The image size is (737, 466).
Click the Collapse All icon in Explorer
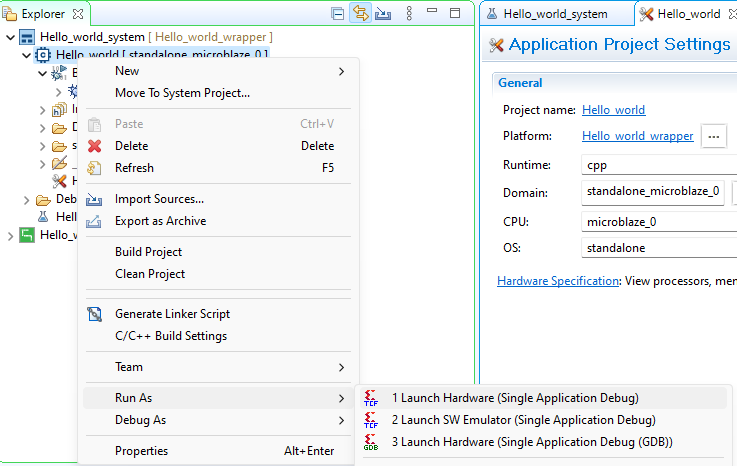tap(338, 14)
